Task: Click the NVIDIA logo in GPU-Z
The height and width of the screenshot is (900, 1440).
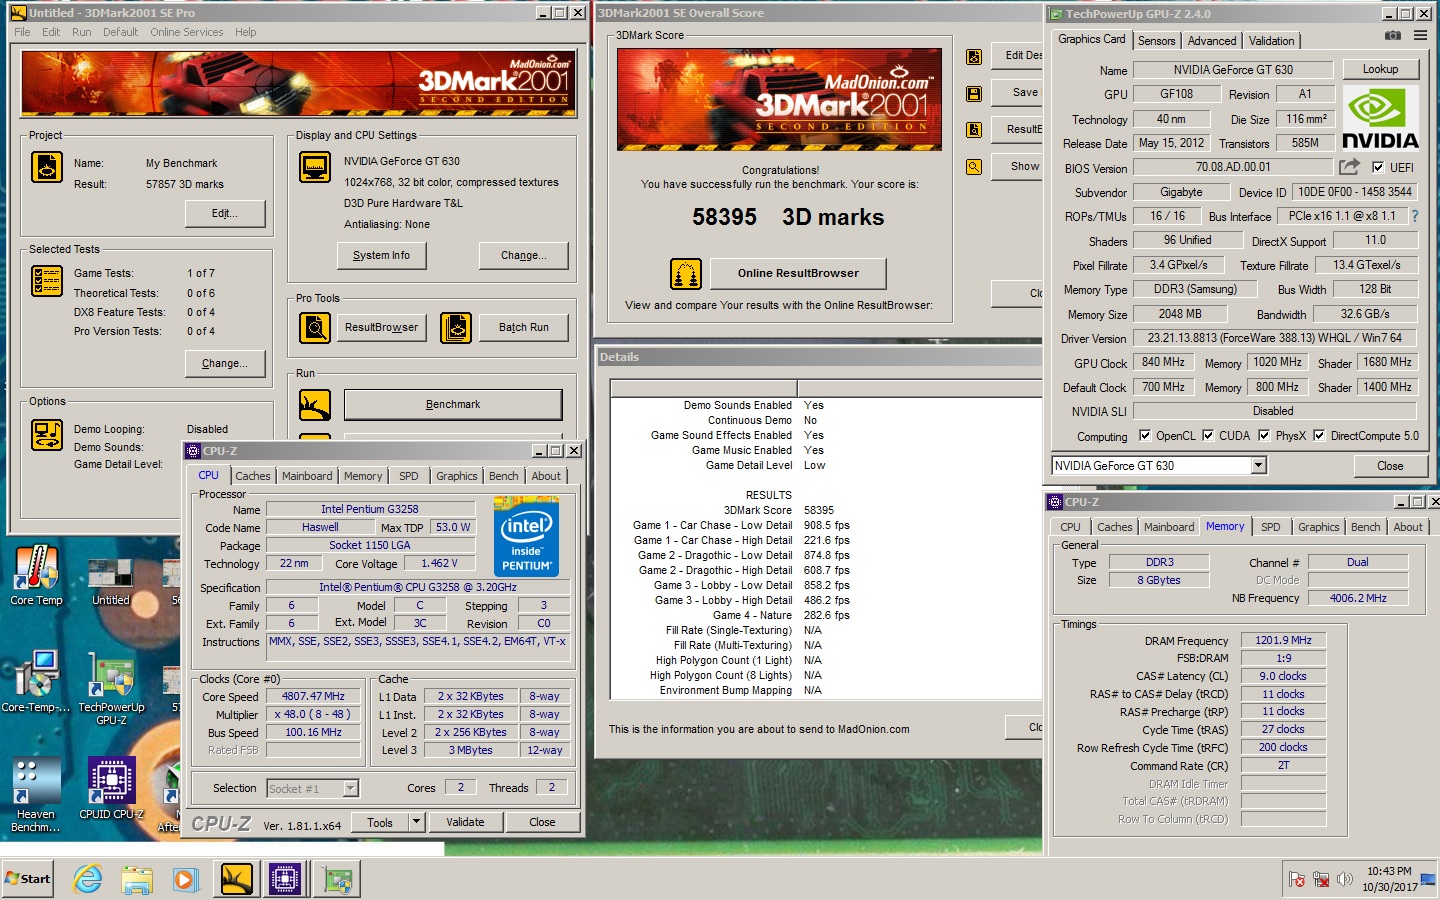Action: 1380,118
